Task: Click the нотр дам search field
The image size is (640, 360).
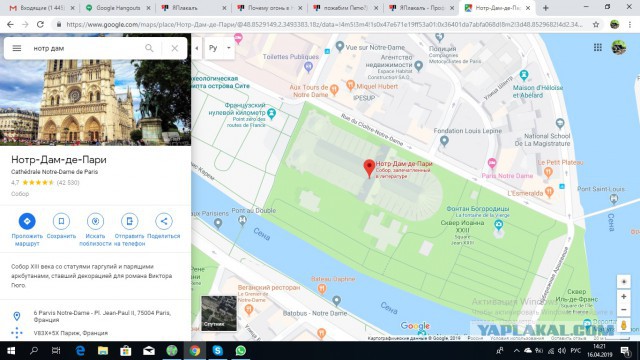Action: 86,48
